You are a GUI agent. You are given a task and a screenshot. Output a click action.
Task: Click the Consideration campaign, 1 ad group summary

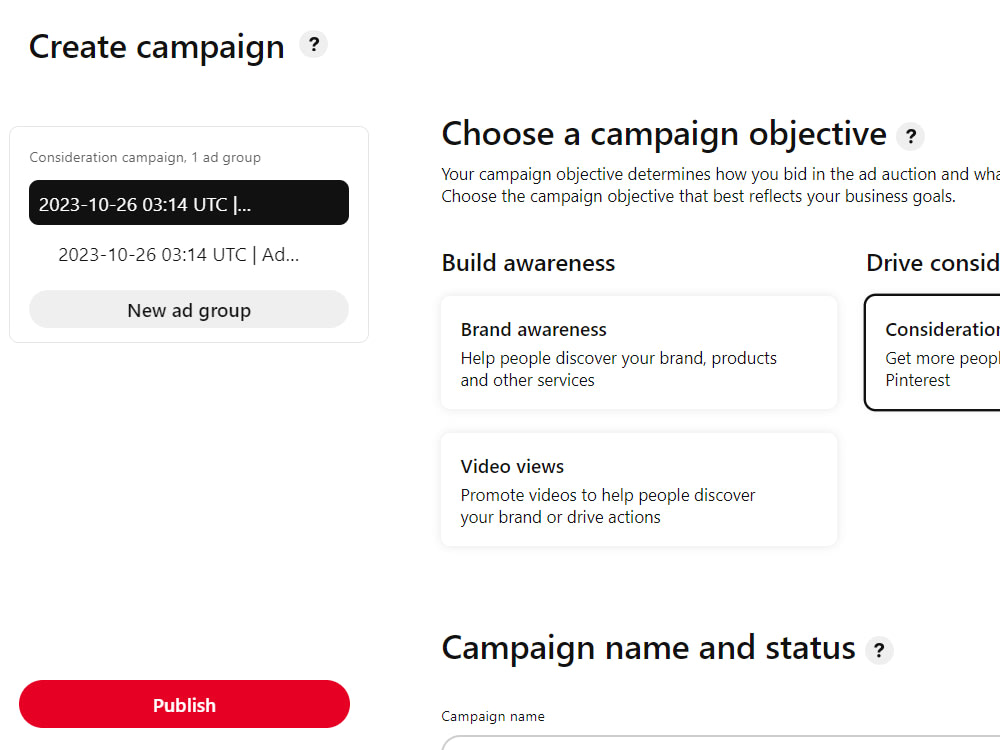coord(145,158)
